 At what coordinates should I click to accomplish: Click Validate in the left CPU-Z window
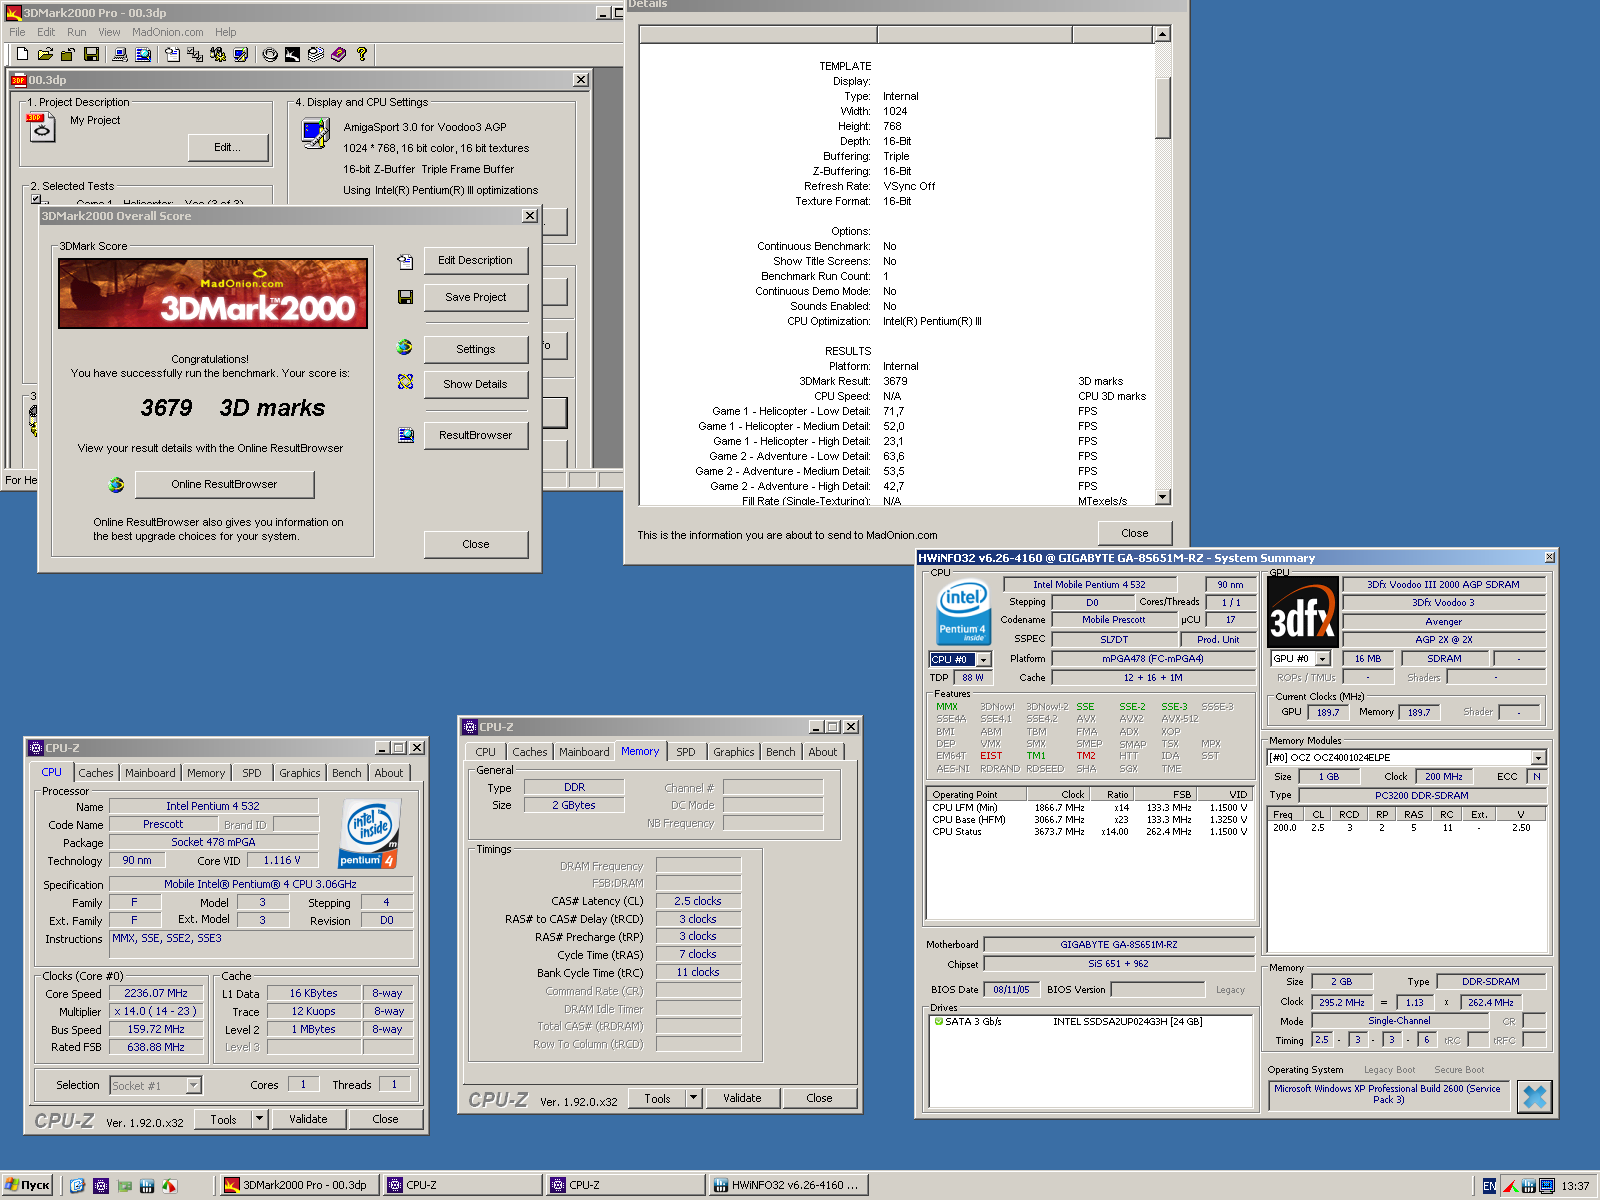(x=308, y=1119)
